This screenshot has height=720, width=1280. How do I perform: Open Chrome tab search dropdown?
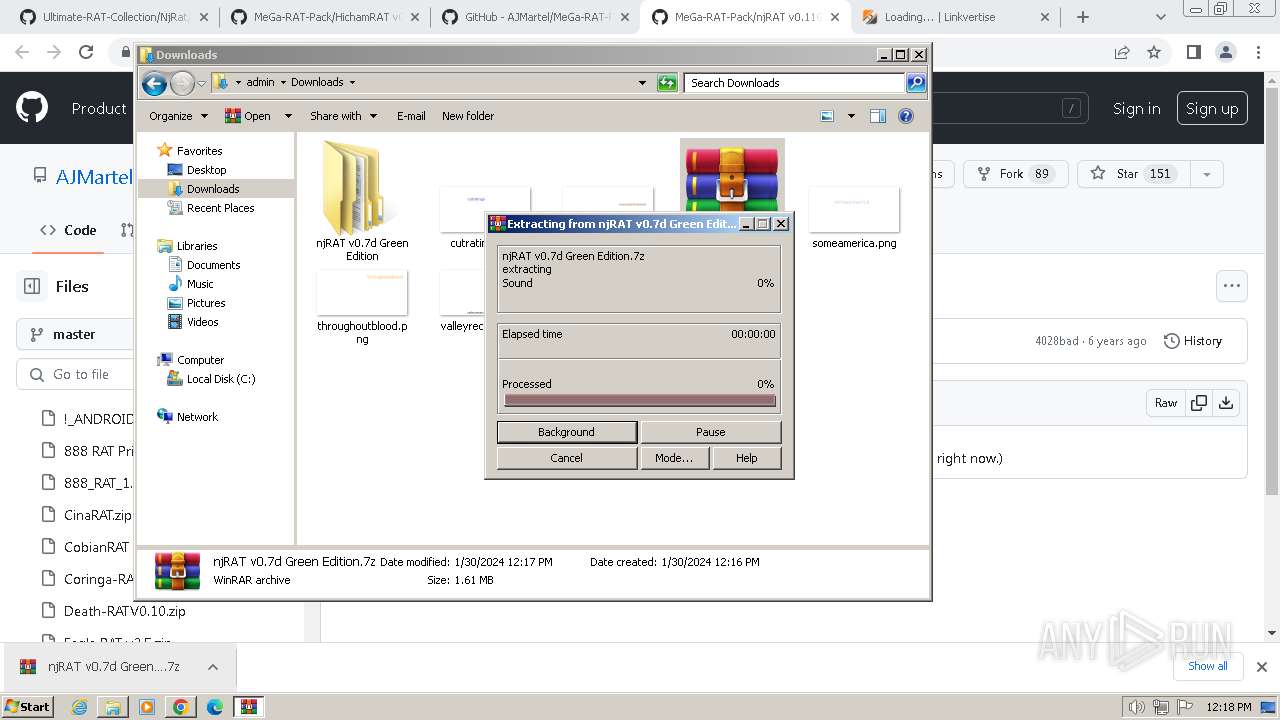pos(1161,17)
